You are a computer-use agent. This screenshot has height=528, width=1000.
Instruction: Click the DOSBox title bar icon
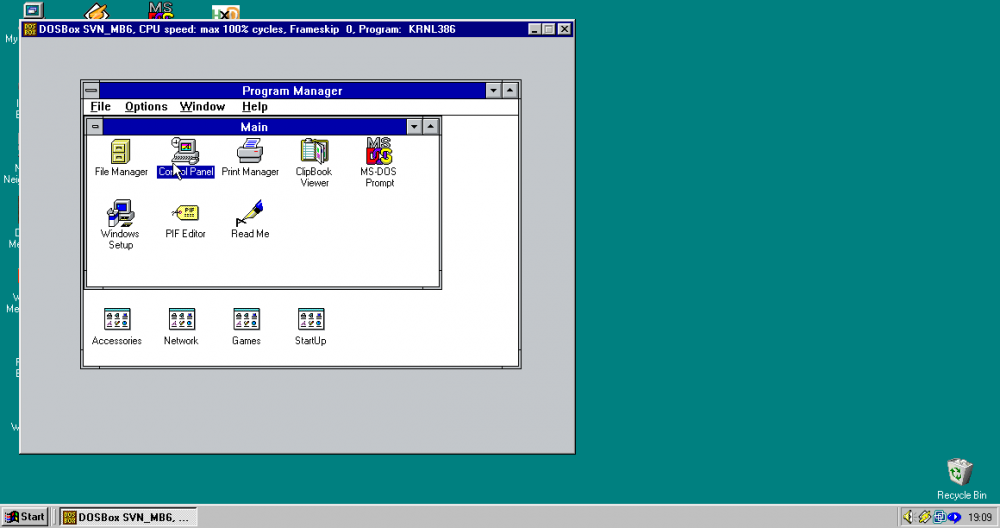pyautogui.click(x=29, y=29)
